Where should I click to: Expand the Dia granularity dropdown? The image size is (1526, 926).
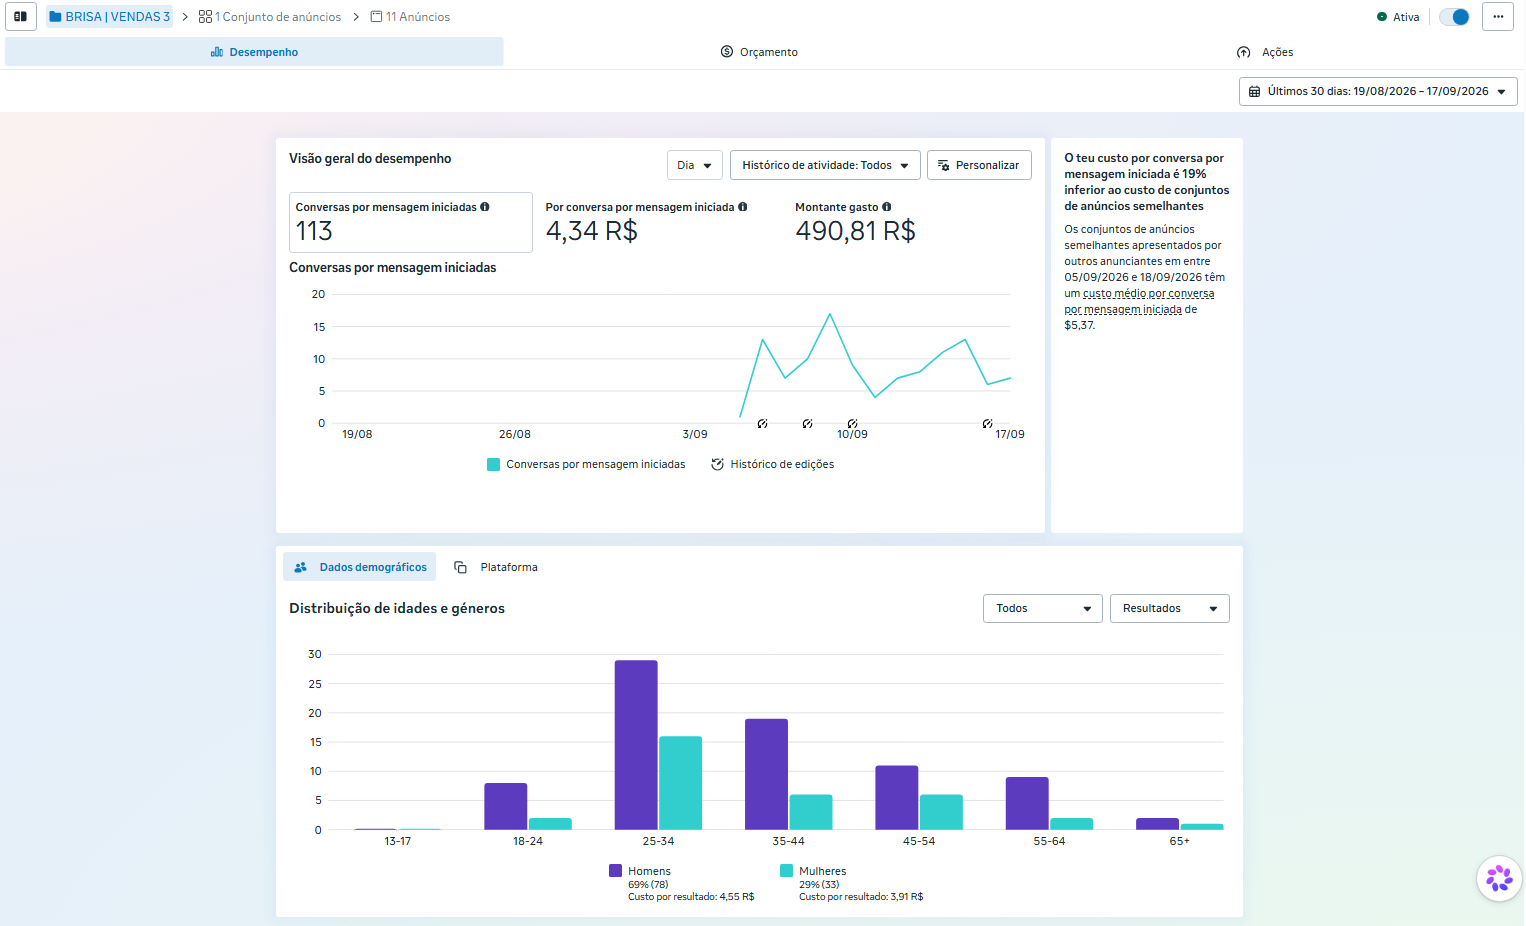pos(695,165)
